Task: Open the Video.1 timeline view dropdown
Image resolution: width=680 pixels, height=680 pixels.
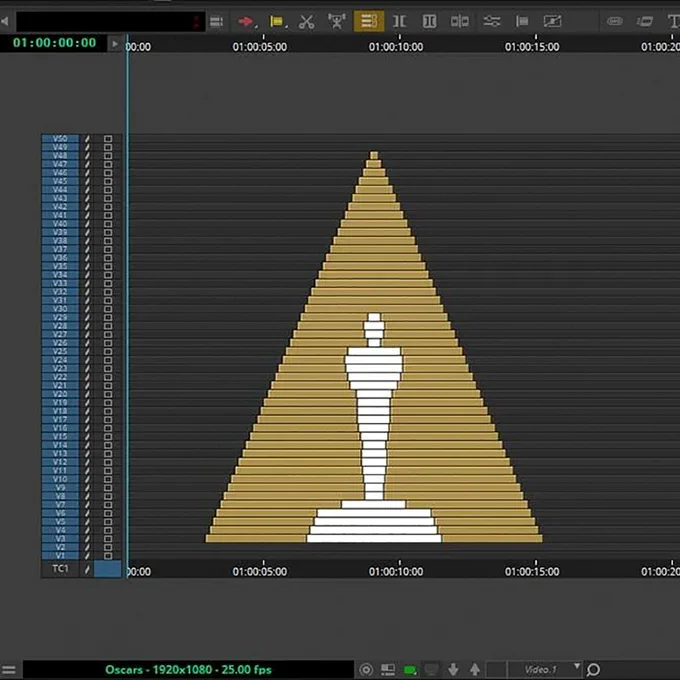Action: [x=544, y=670]
